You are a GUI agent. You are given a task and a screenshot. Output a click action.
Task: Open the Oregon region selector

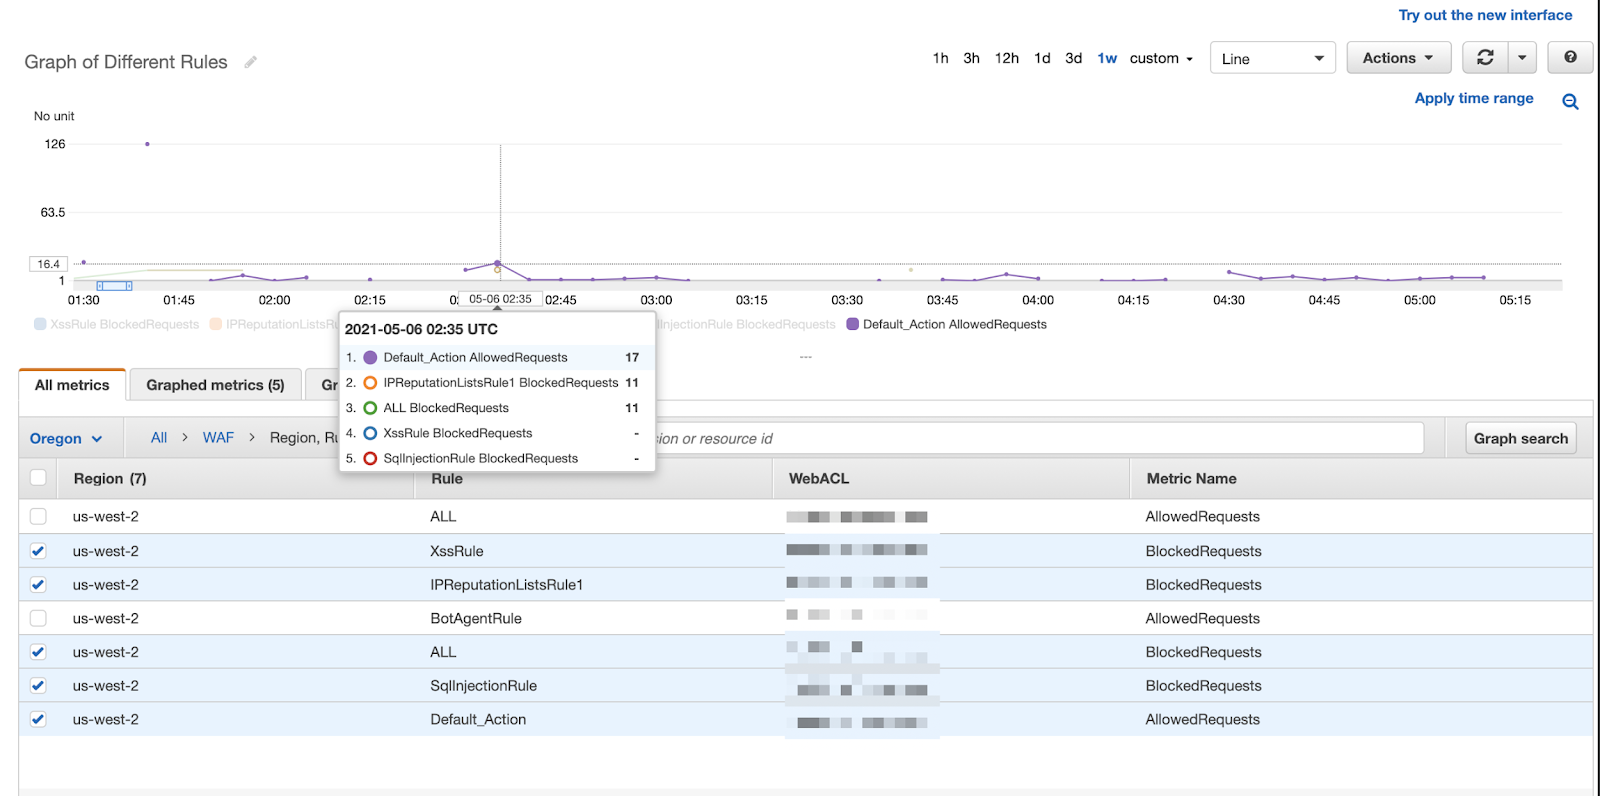66,438
